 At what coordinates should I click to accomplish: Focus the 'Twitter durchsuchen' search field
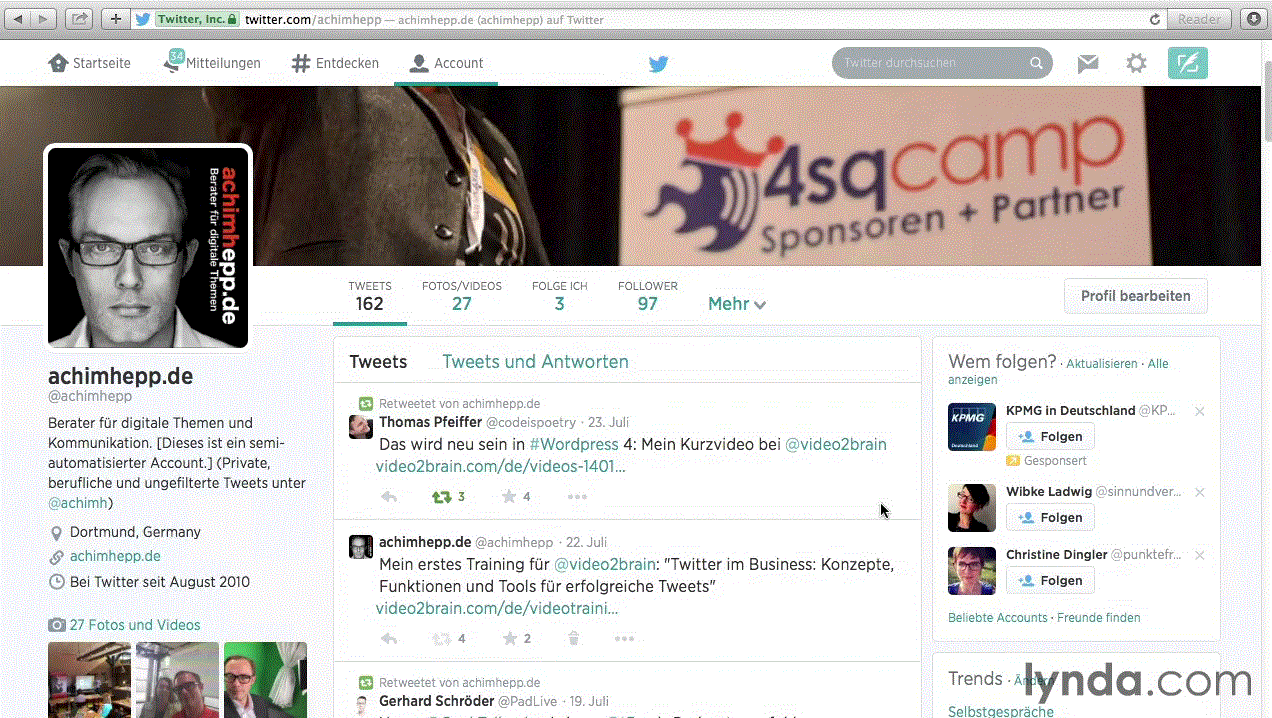click(942, 63)
